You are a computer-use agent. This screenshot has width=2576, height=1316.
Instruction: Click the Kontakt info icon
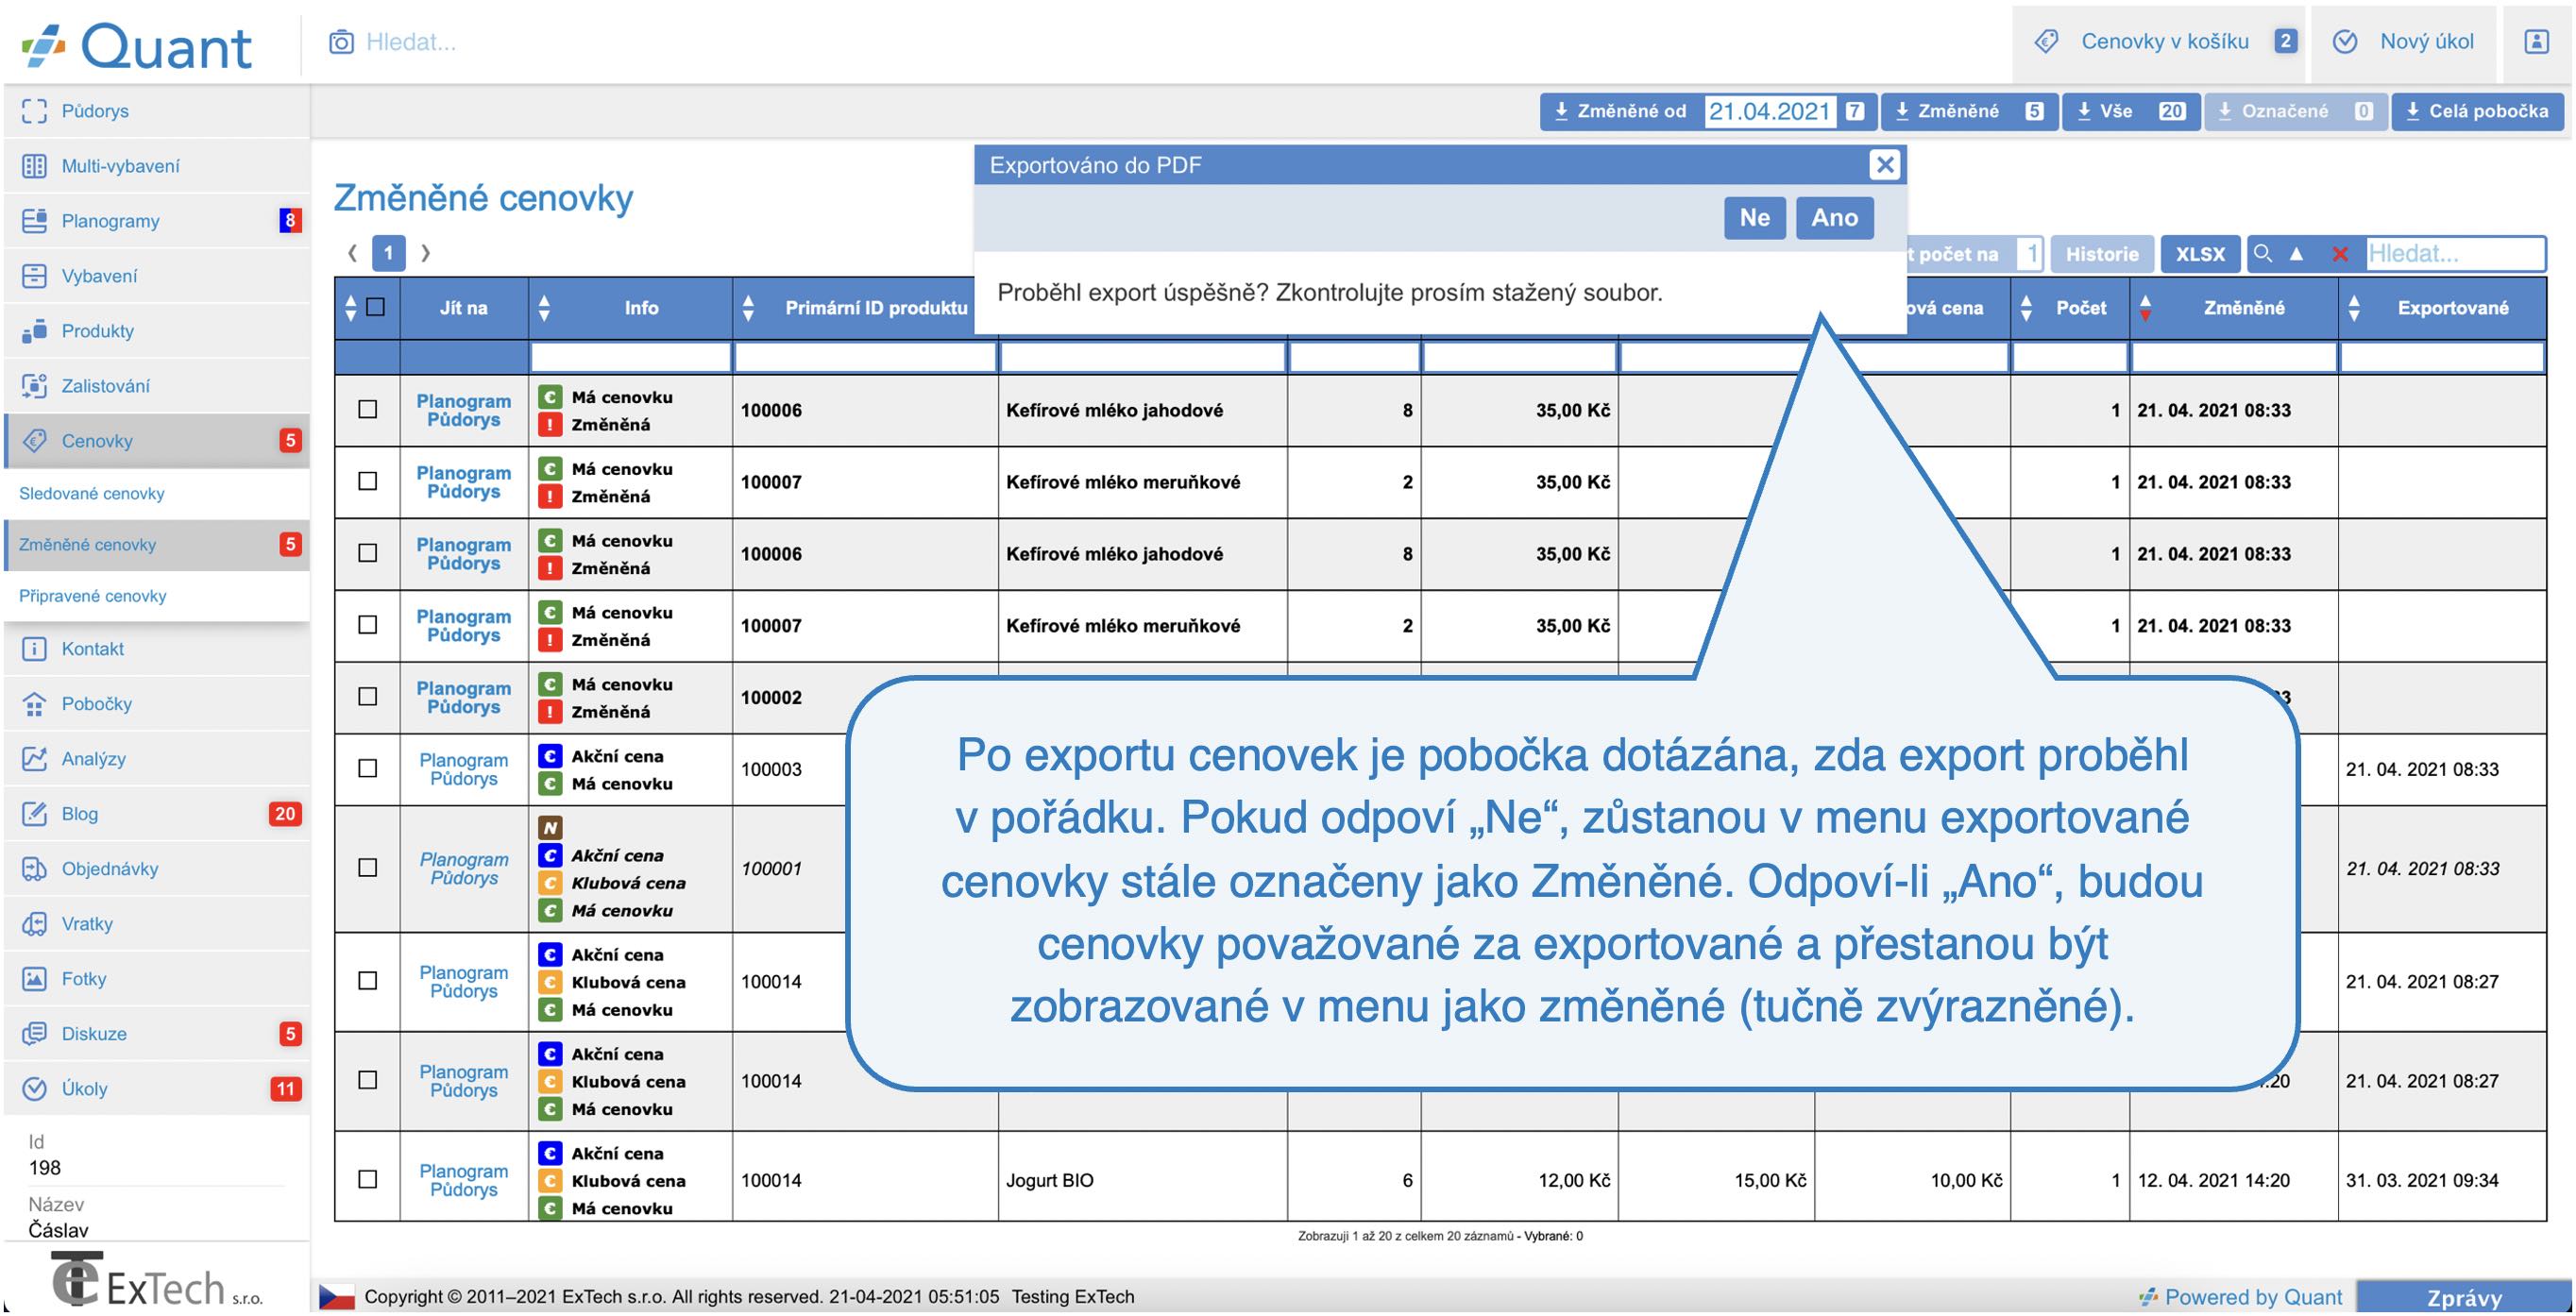click(x=35, y=649)
